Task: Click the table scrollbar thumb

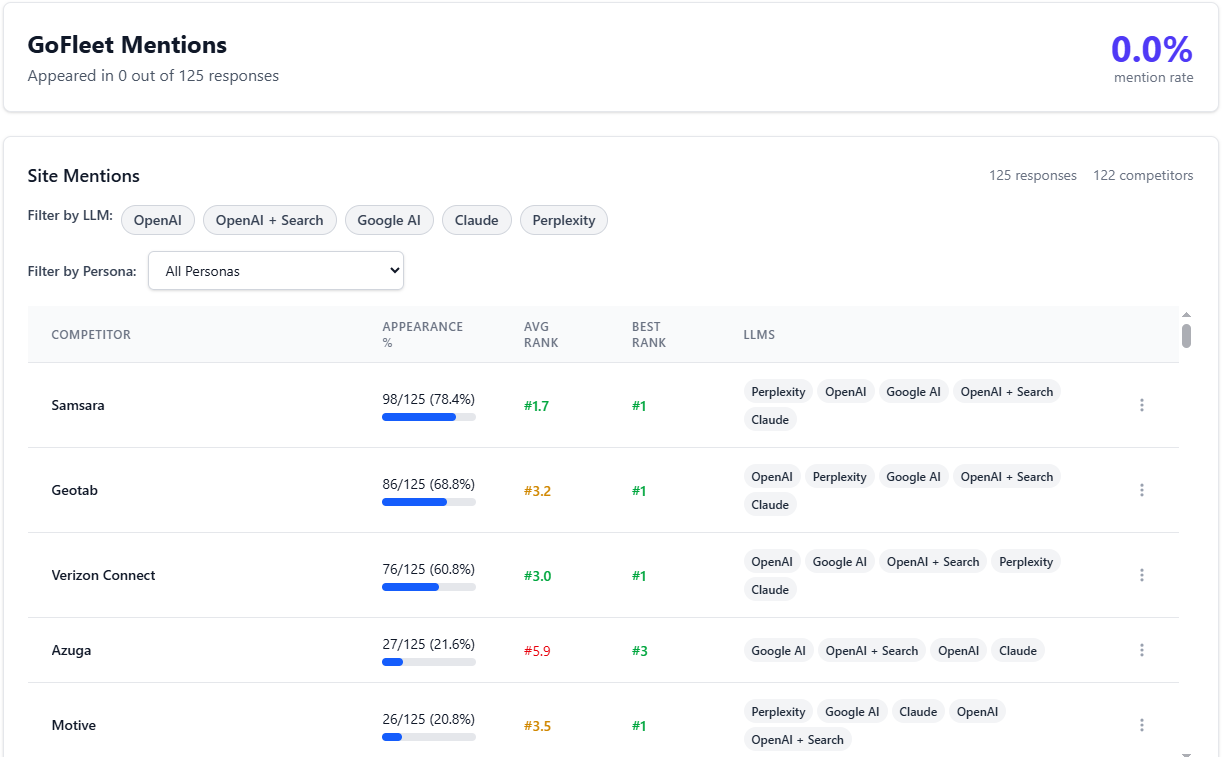Action: (1186, 336)
